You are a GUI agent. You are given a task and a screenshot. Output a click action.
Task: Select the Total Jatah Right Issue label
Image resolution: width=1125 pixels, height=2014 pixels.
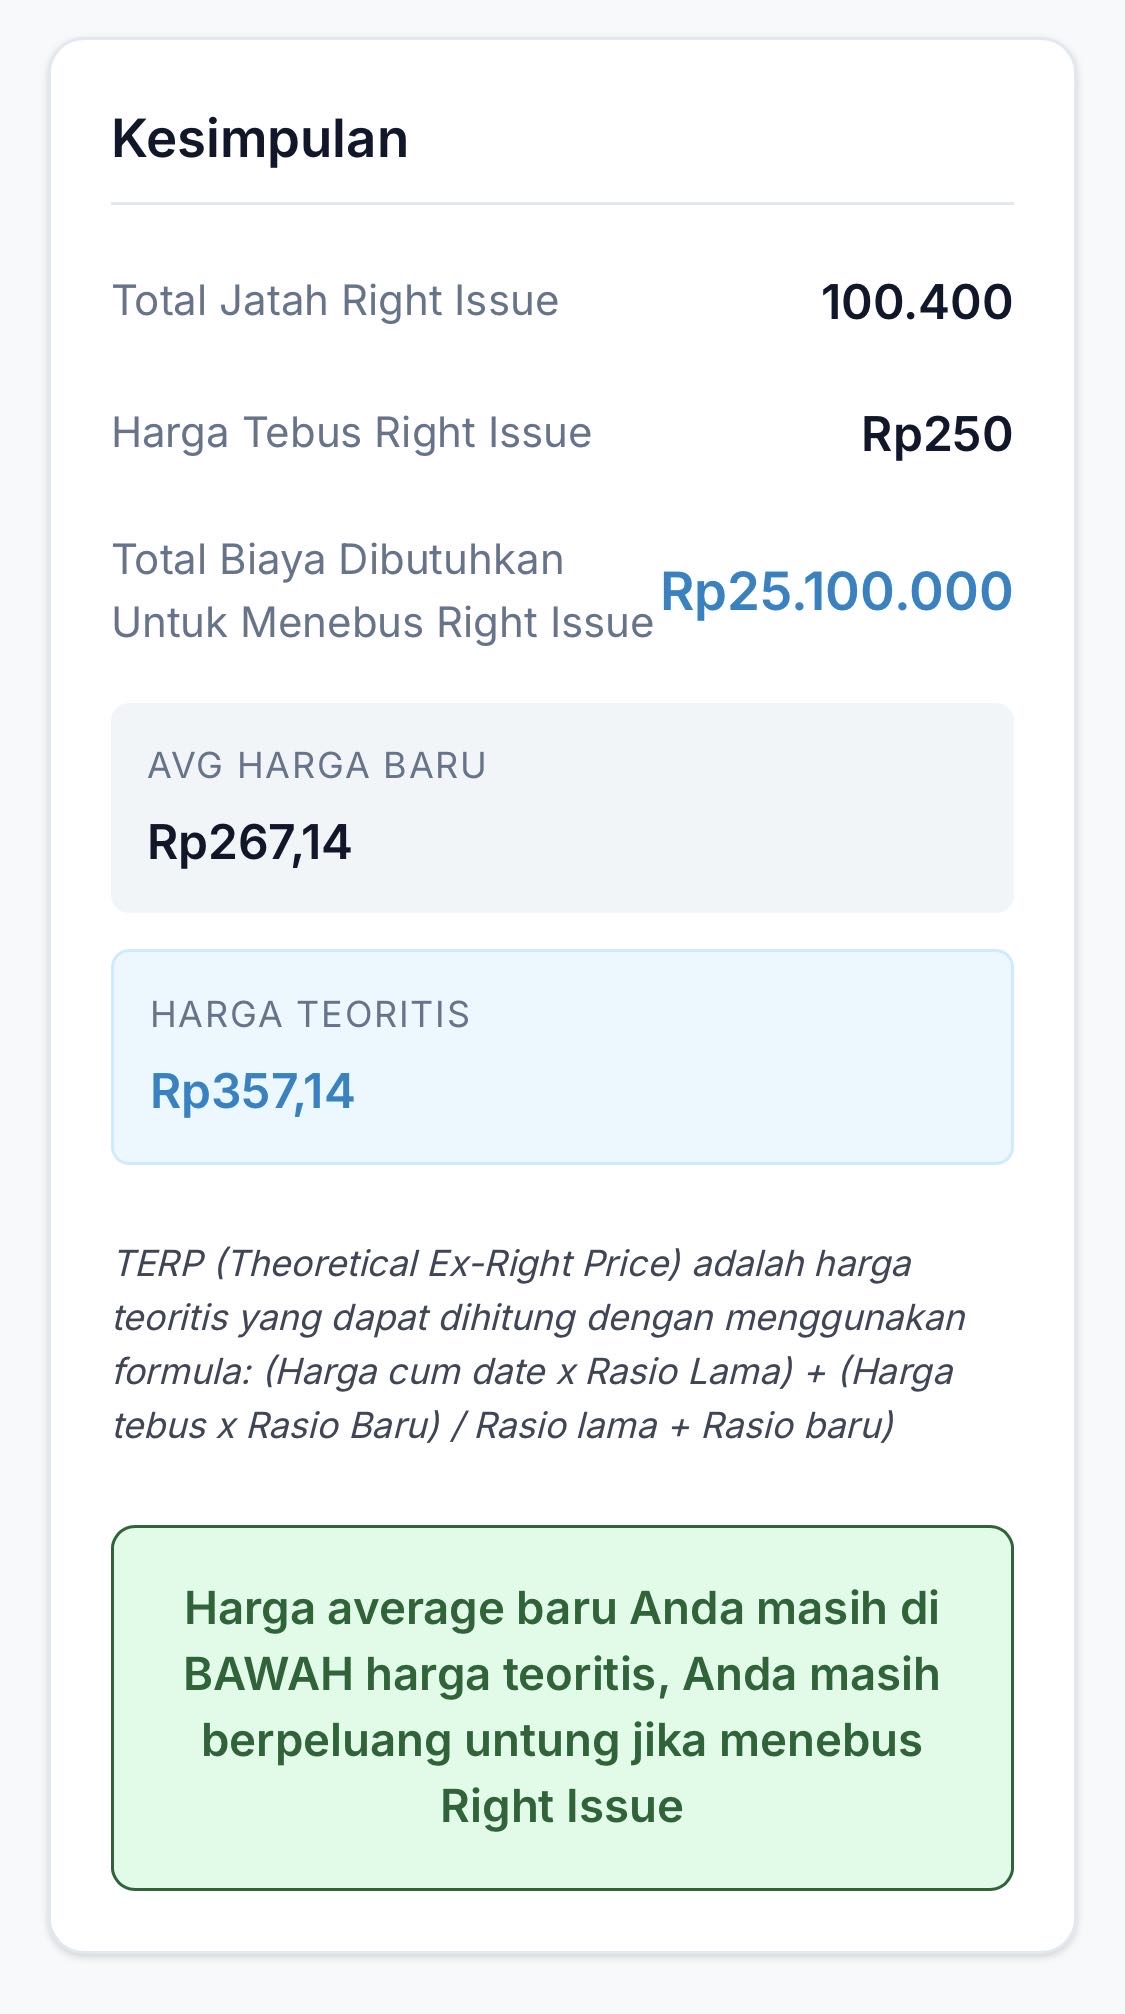click(x=335, y=301)
